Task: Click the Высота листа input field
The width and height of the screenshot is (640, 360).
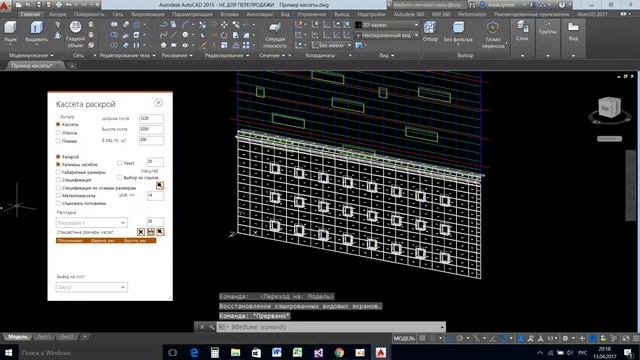Action: pyautogui.click(x=151, y=129)
